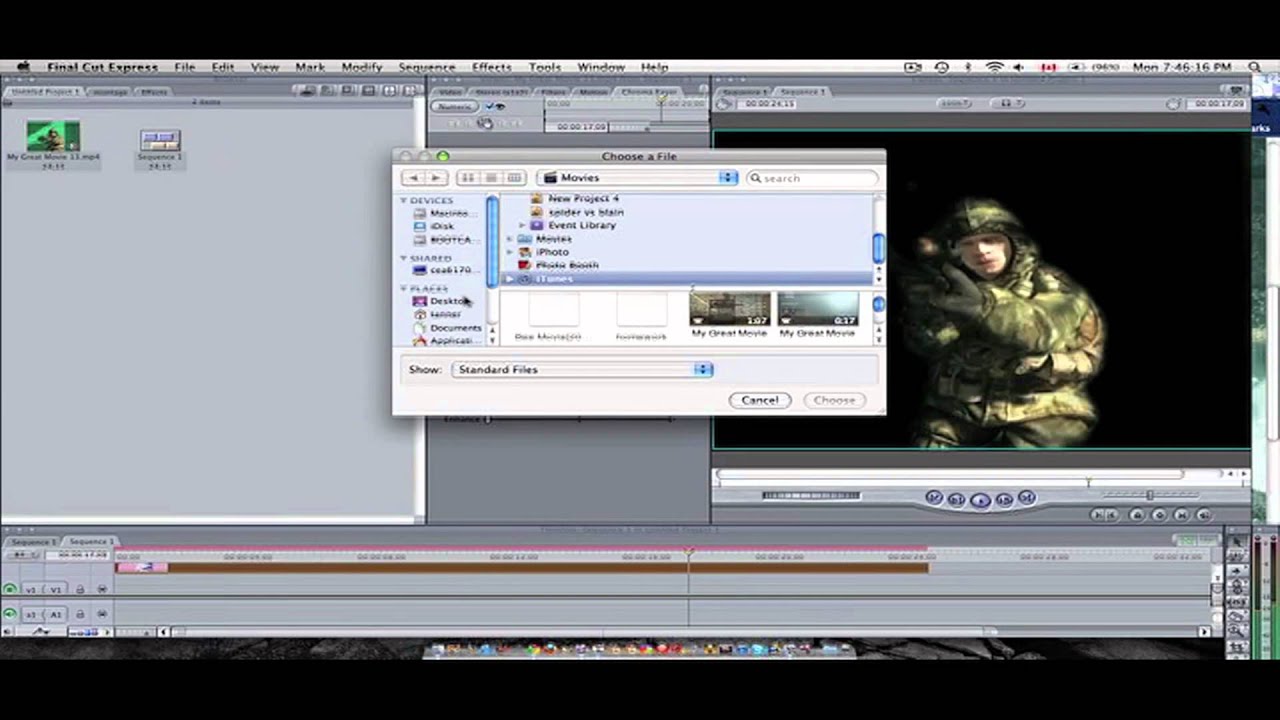
Task: Select Desktop in sidebar places
Action: coord(448,301)
